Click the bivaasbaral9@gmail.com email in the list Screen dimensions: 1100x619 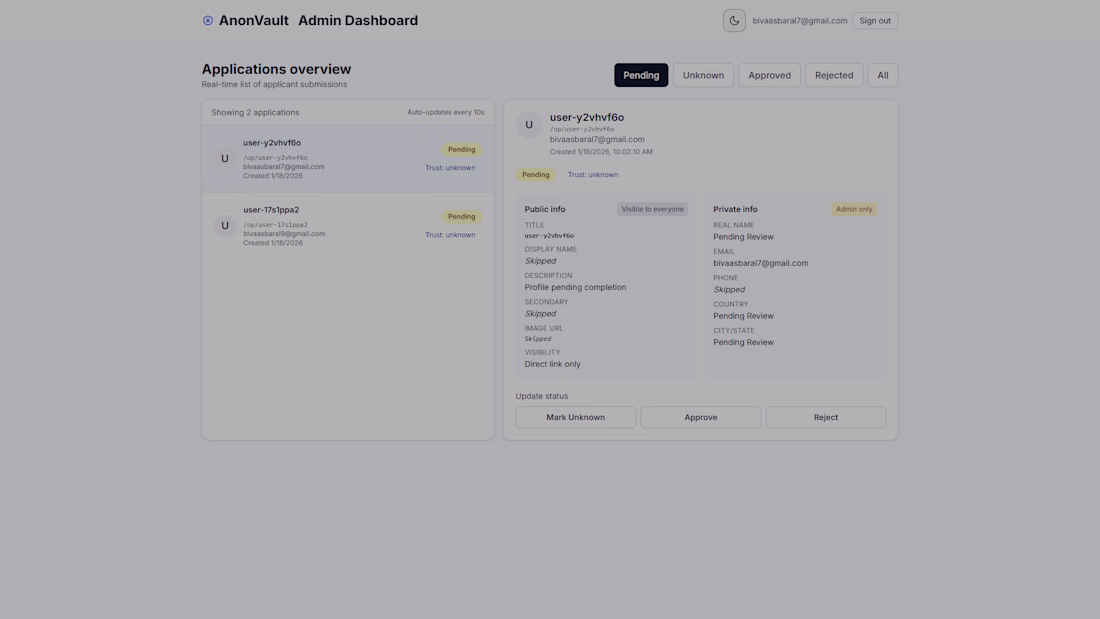point(284,234)
